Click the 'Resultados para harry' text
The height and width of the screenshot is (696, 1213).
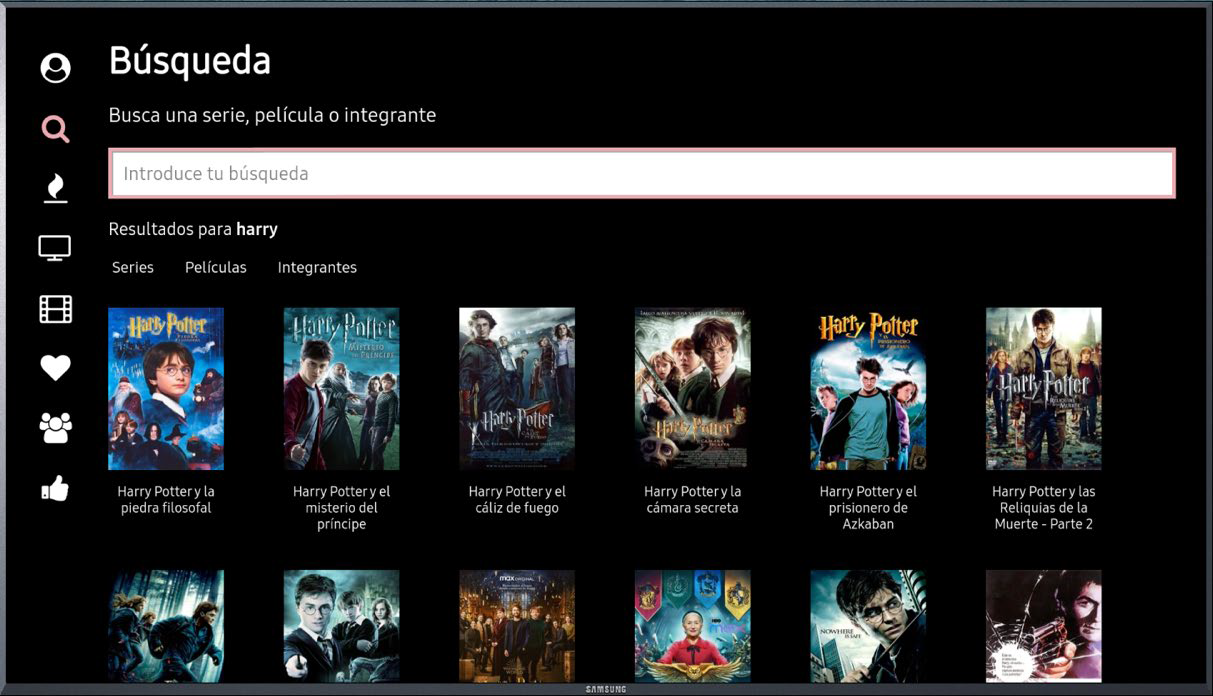tap(193, 229)
